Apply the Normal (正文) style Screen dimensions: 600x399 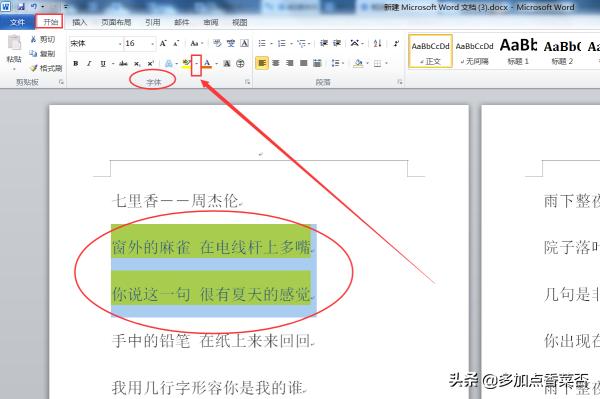click(x=430, y=51)
